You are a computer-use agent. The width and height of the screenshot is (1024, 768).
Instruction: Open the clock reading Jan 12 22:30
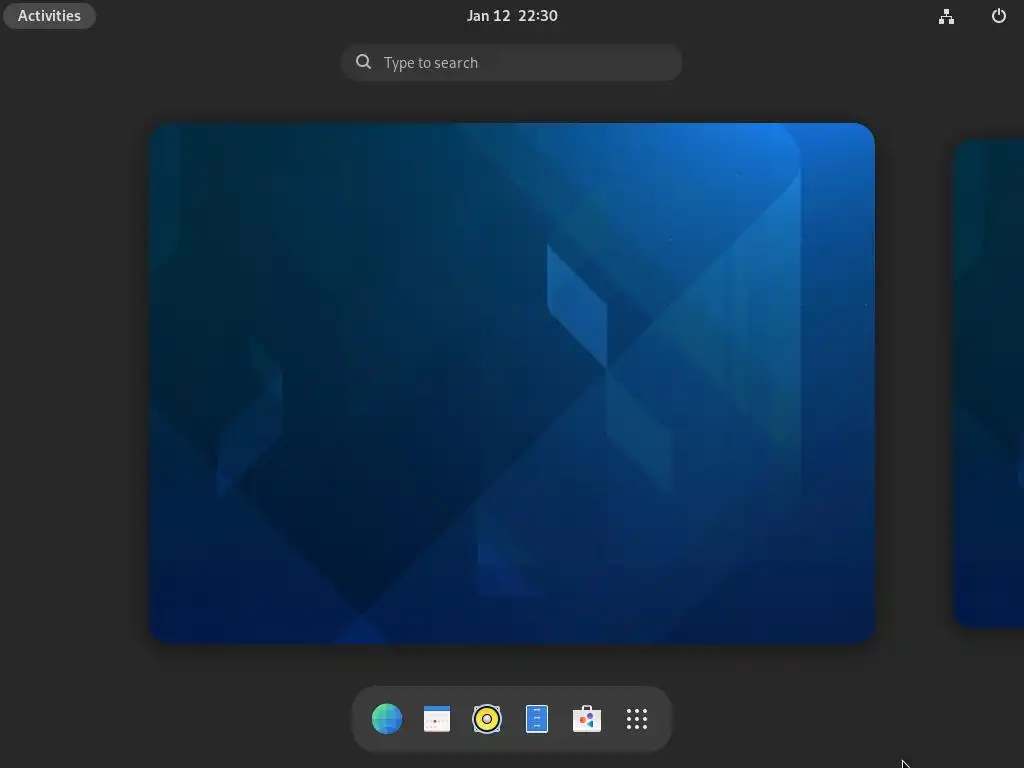[x=512, y=16]
